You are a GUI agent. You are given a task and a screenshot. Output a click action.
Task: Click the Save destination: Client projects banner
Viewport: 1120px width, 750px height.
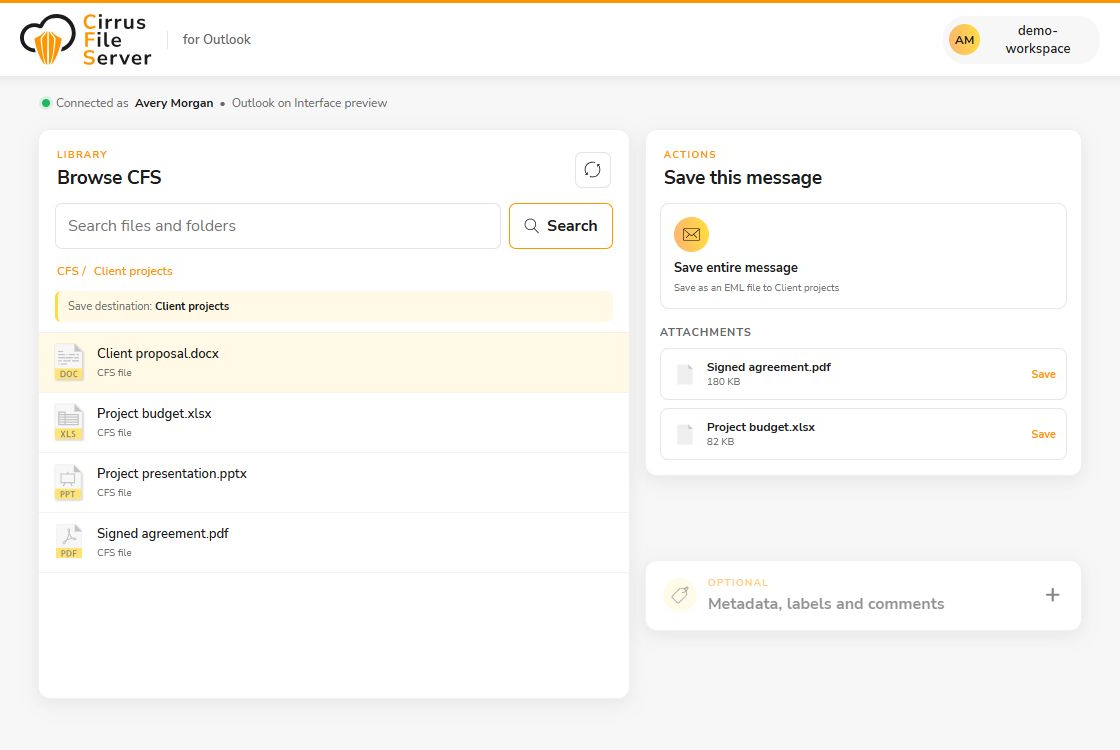click(334, 306)
